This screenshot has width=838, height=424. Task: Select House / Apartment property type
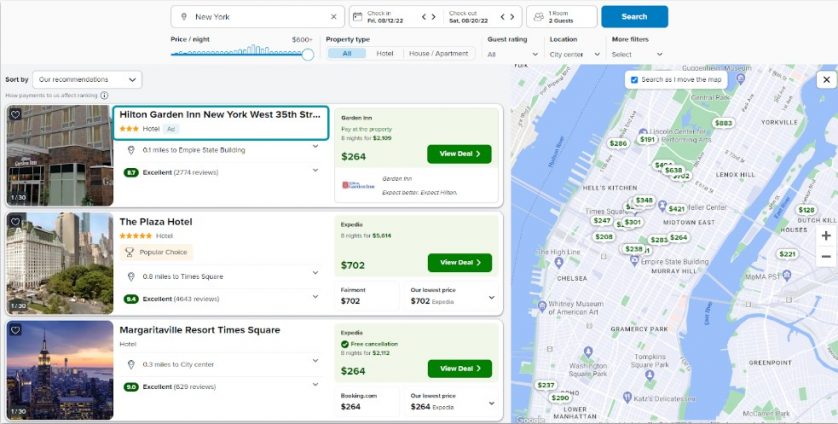coord(438,53)
